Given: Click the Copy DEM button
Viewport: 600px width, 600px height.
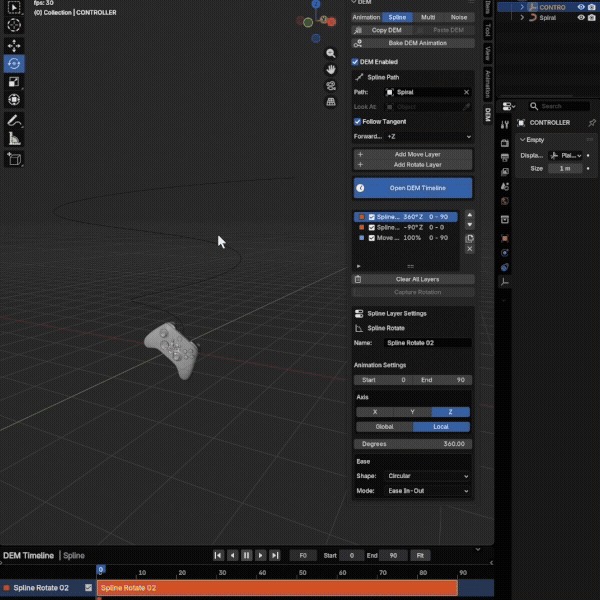Looking at the screenshot, I should click(382, 30).
